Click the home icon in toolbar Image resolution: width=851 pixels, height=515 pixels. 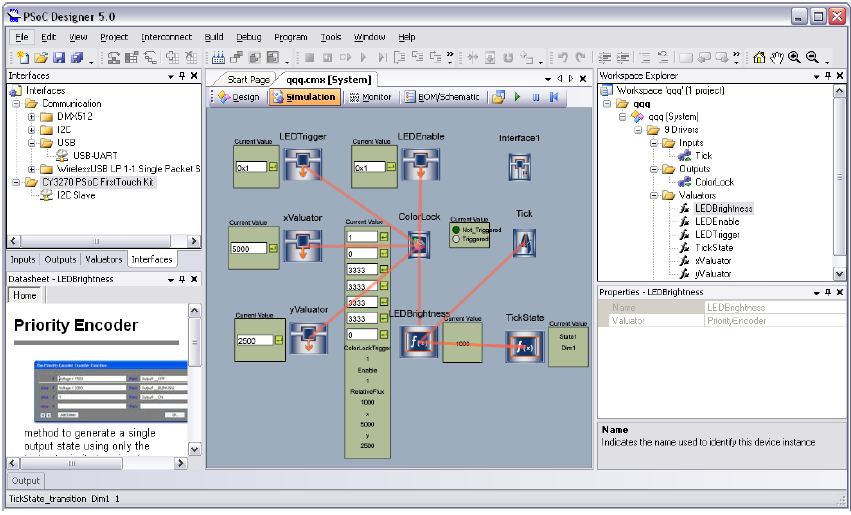[x=759, y=57]
